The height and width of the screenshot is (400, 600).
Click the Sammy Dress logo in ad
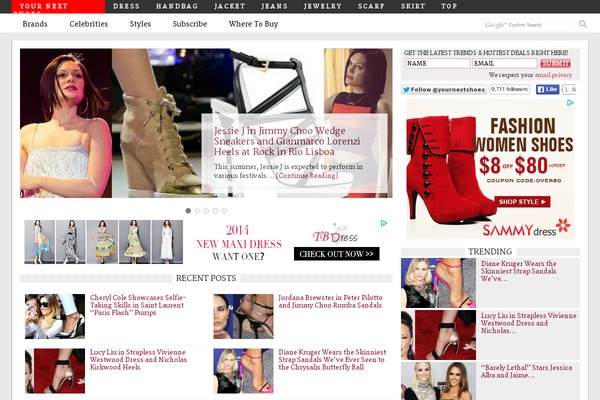tap(526, 228)
